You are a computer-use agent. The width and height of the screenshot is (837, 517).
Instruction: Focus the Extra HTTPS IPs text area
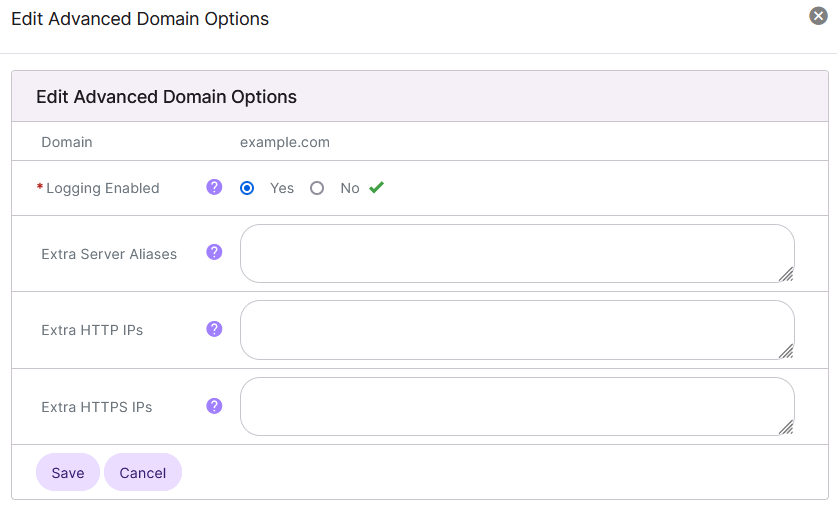point(517,407)
